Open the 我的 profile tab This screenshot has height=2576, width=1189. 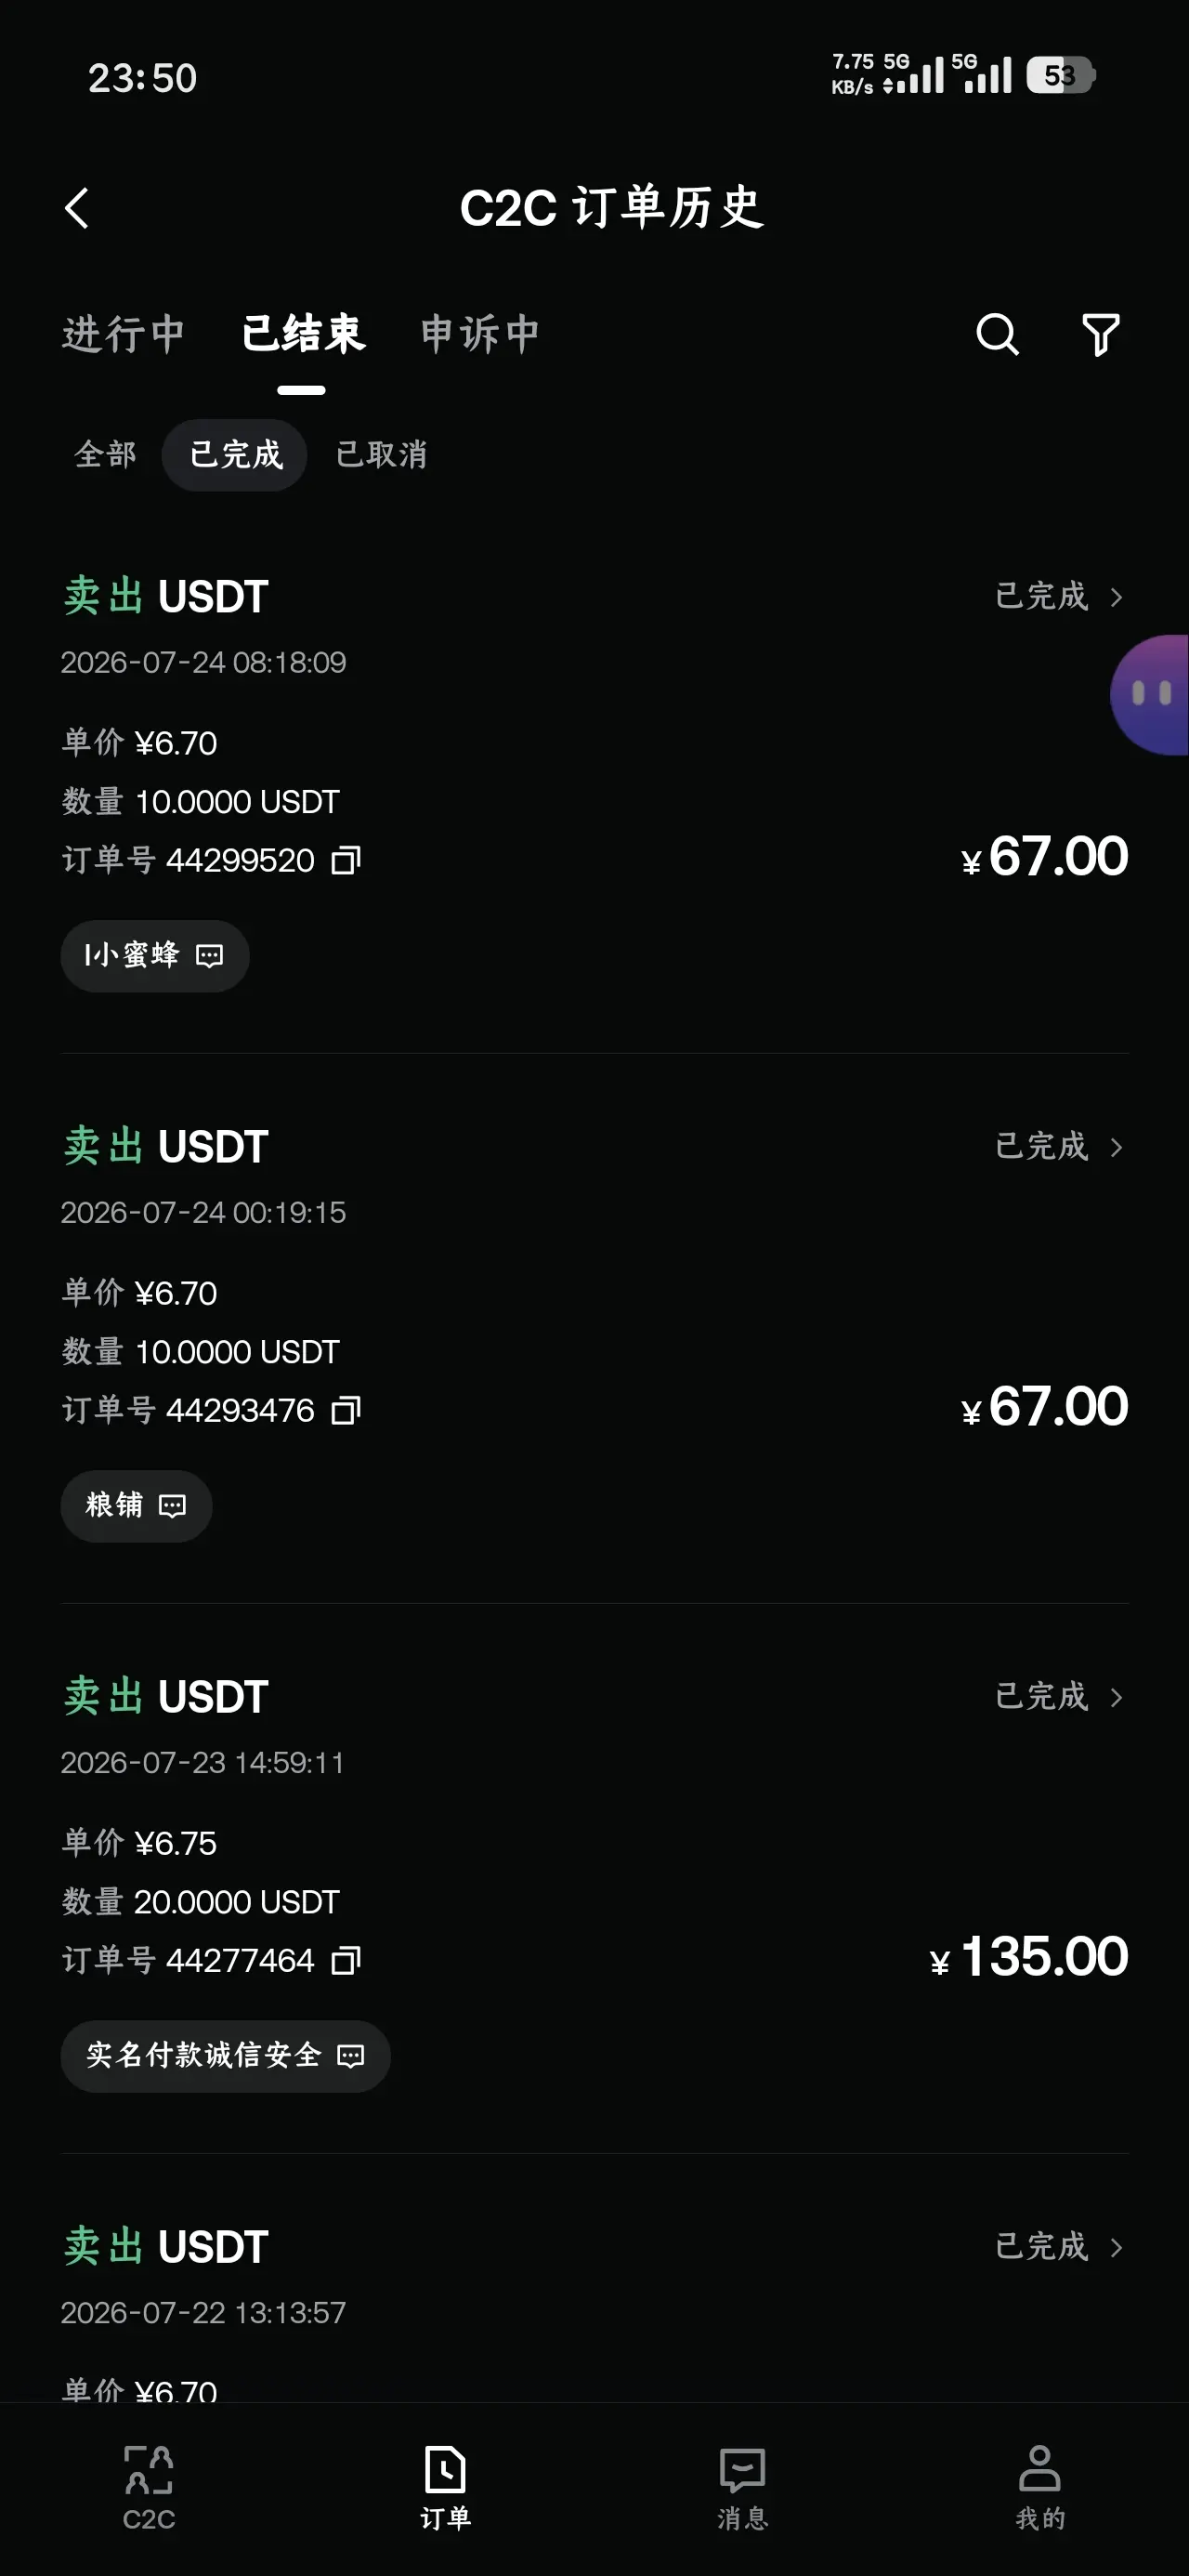[x=1040, y=2487]
